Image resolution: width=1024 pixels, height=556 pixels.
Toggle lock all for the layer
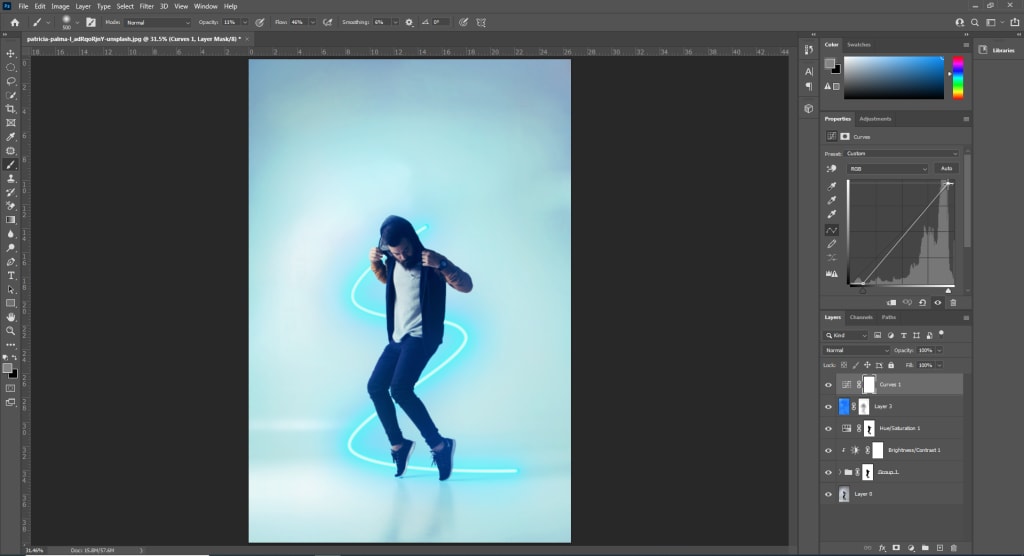tap(891, 365)
